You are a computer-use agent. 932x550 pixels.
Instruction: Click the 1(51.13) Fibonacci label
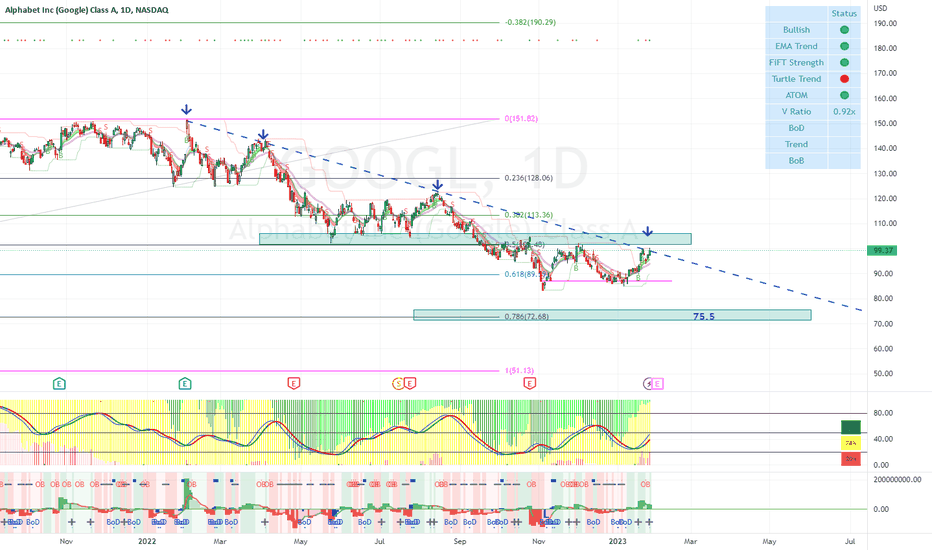coord(519,370)
